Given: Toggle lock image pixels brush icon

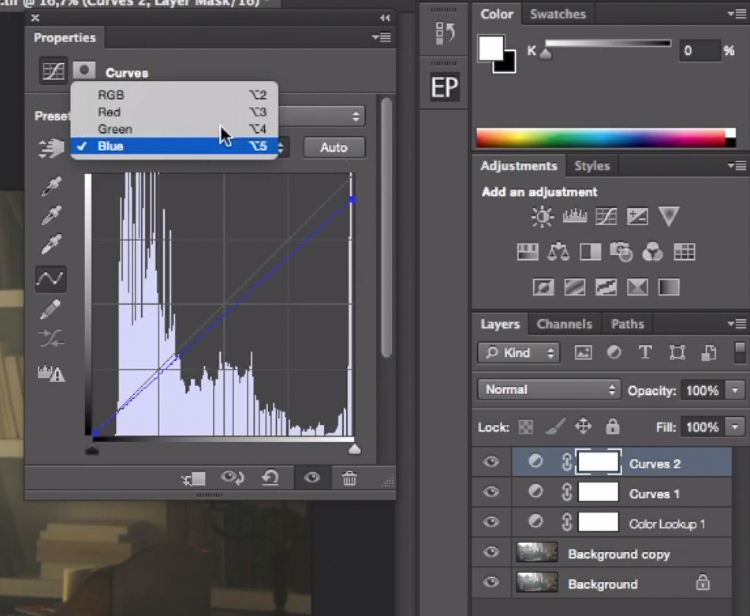Looking at the screenshot, I should pyautogui.click(x=555, y=426).
